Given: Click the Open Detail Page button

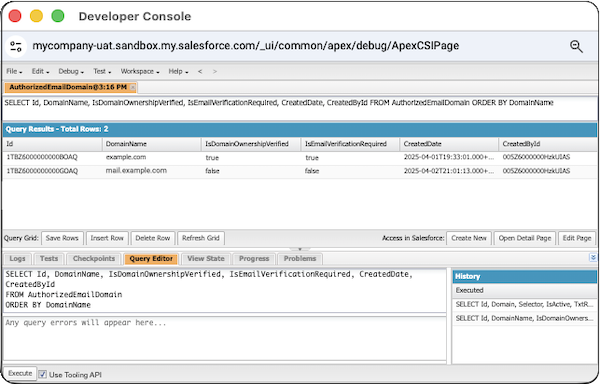Looking at the screenshot, I should 525,238.
